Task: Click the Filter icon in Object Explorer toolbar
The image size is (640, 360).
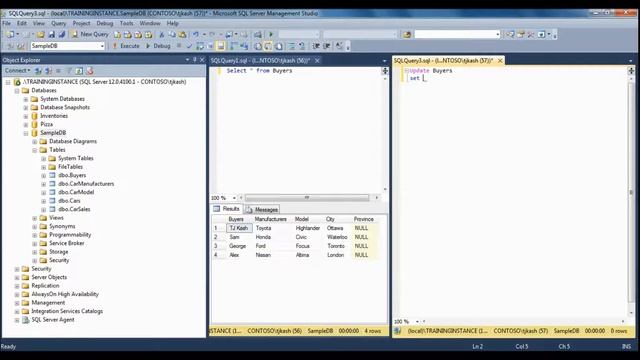Action: click(x=69, y=71)
